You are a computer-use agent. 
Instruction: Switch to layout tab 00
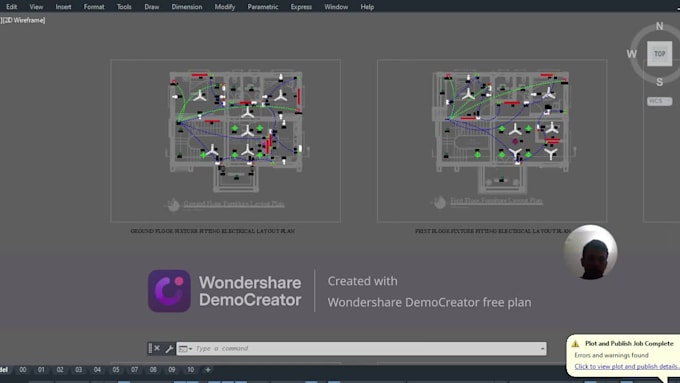23,370
